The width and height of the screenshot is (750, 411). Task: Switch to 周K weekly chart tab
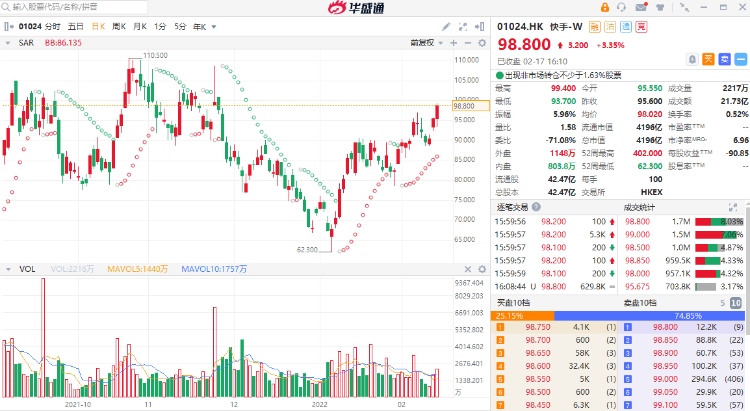coord(119,25)
